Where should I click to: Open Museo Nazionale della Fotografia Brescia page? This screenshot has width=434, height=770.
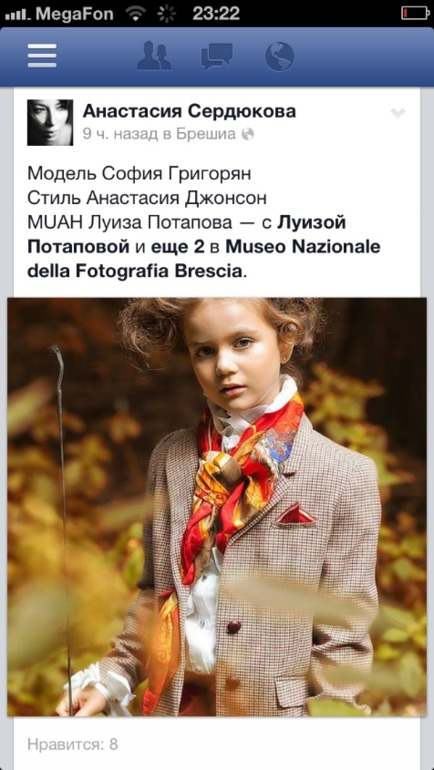coord(204,259)
